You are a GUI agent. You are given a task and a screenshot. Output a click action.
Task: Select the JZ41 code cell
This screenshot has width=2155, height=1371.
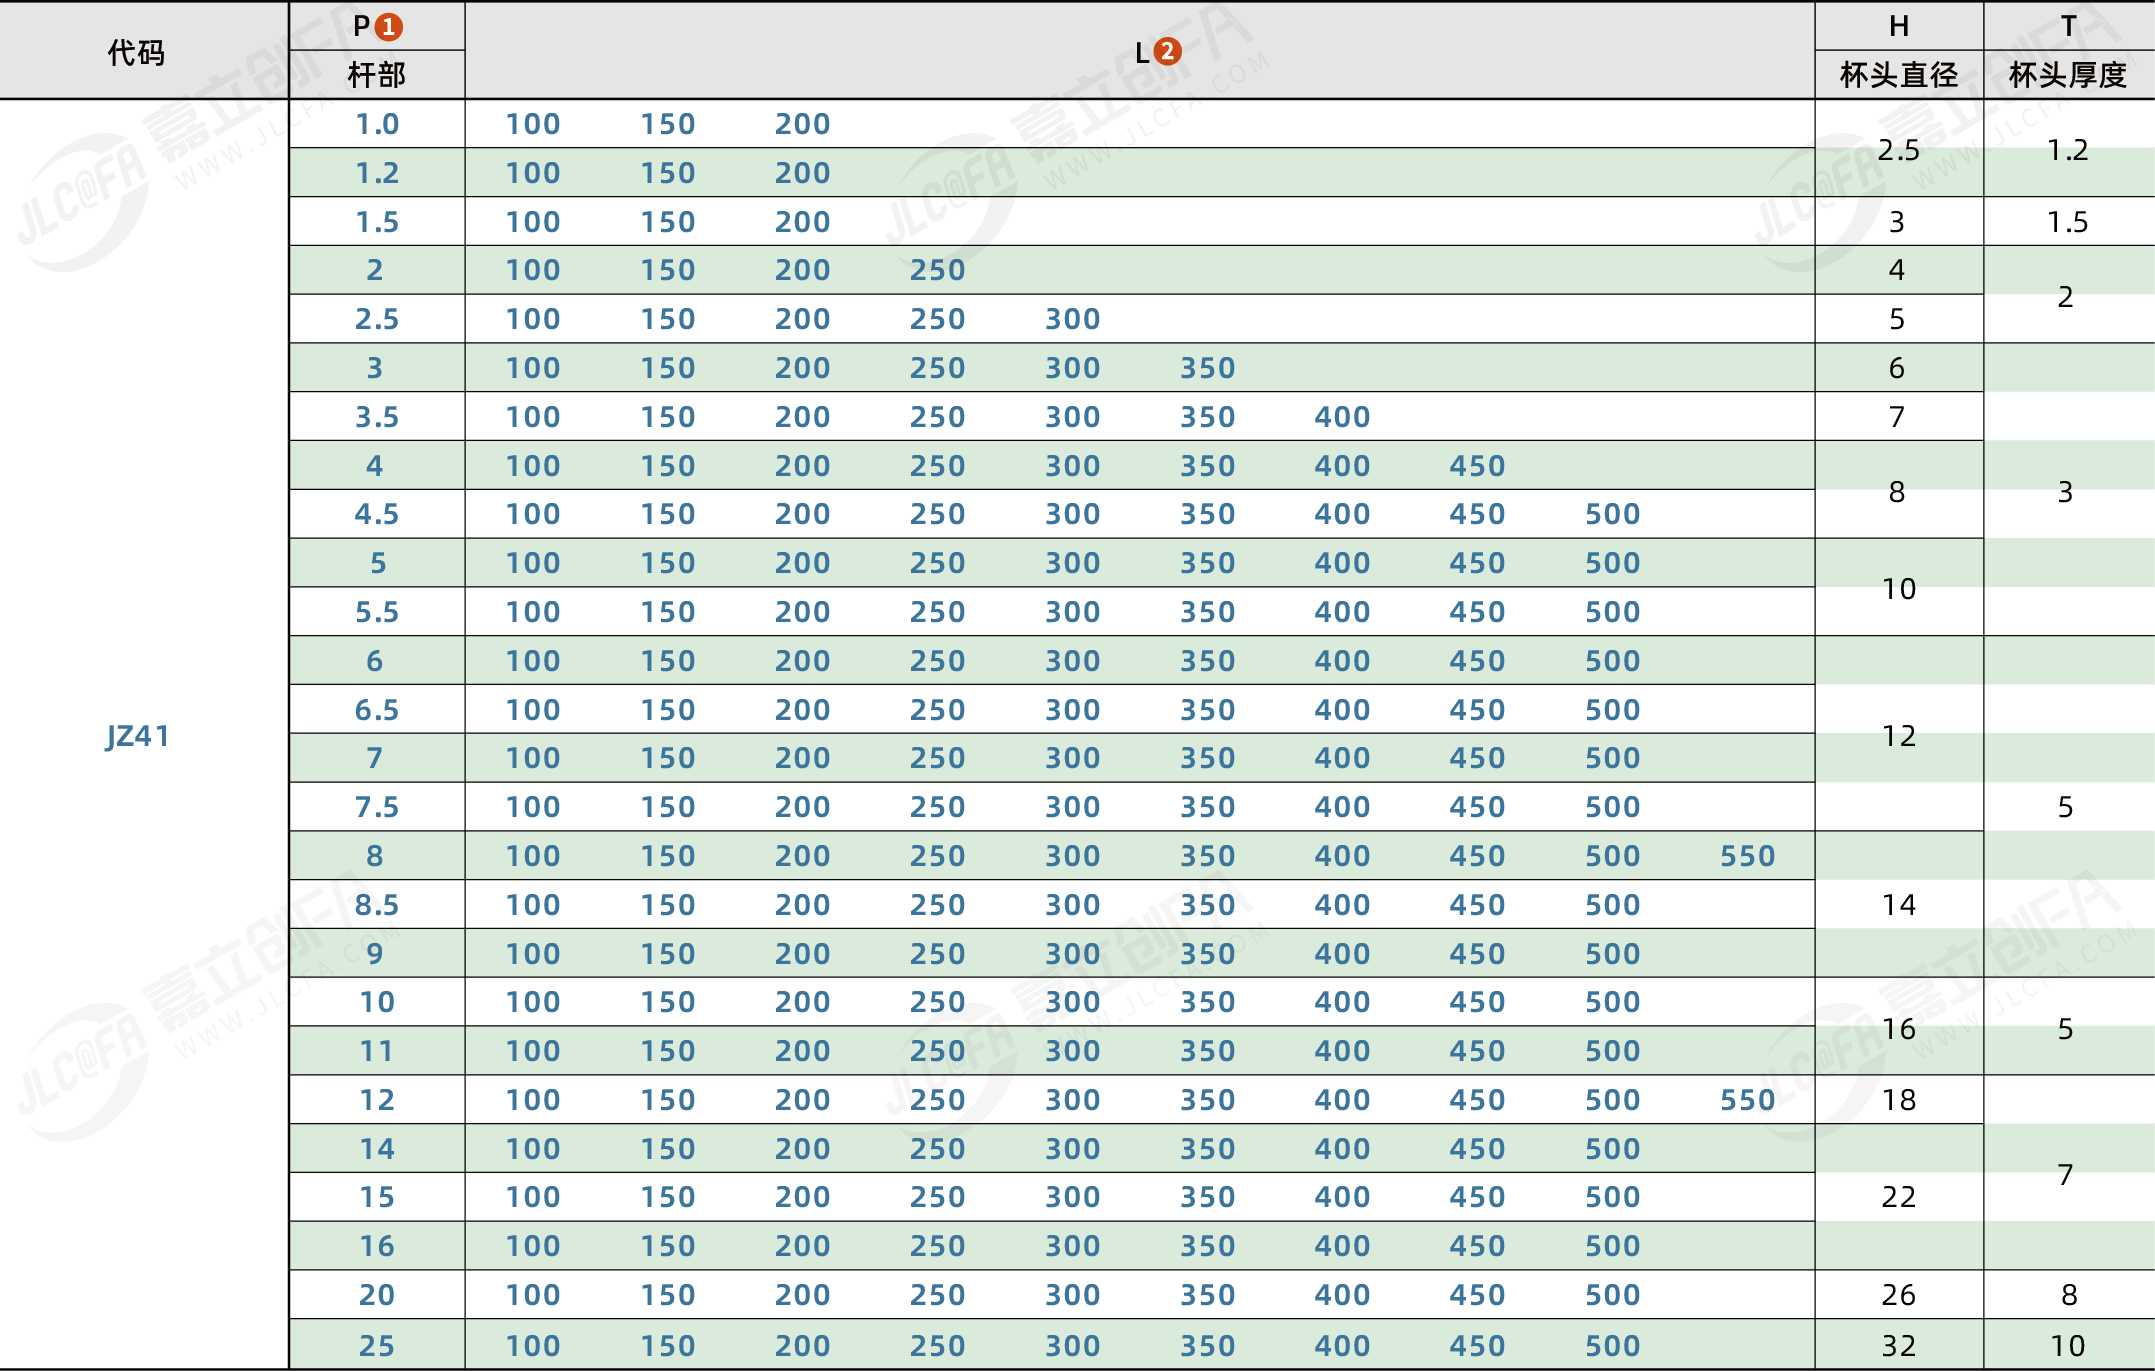(x=138, y=736)
